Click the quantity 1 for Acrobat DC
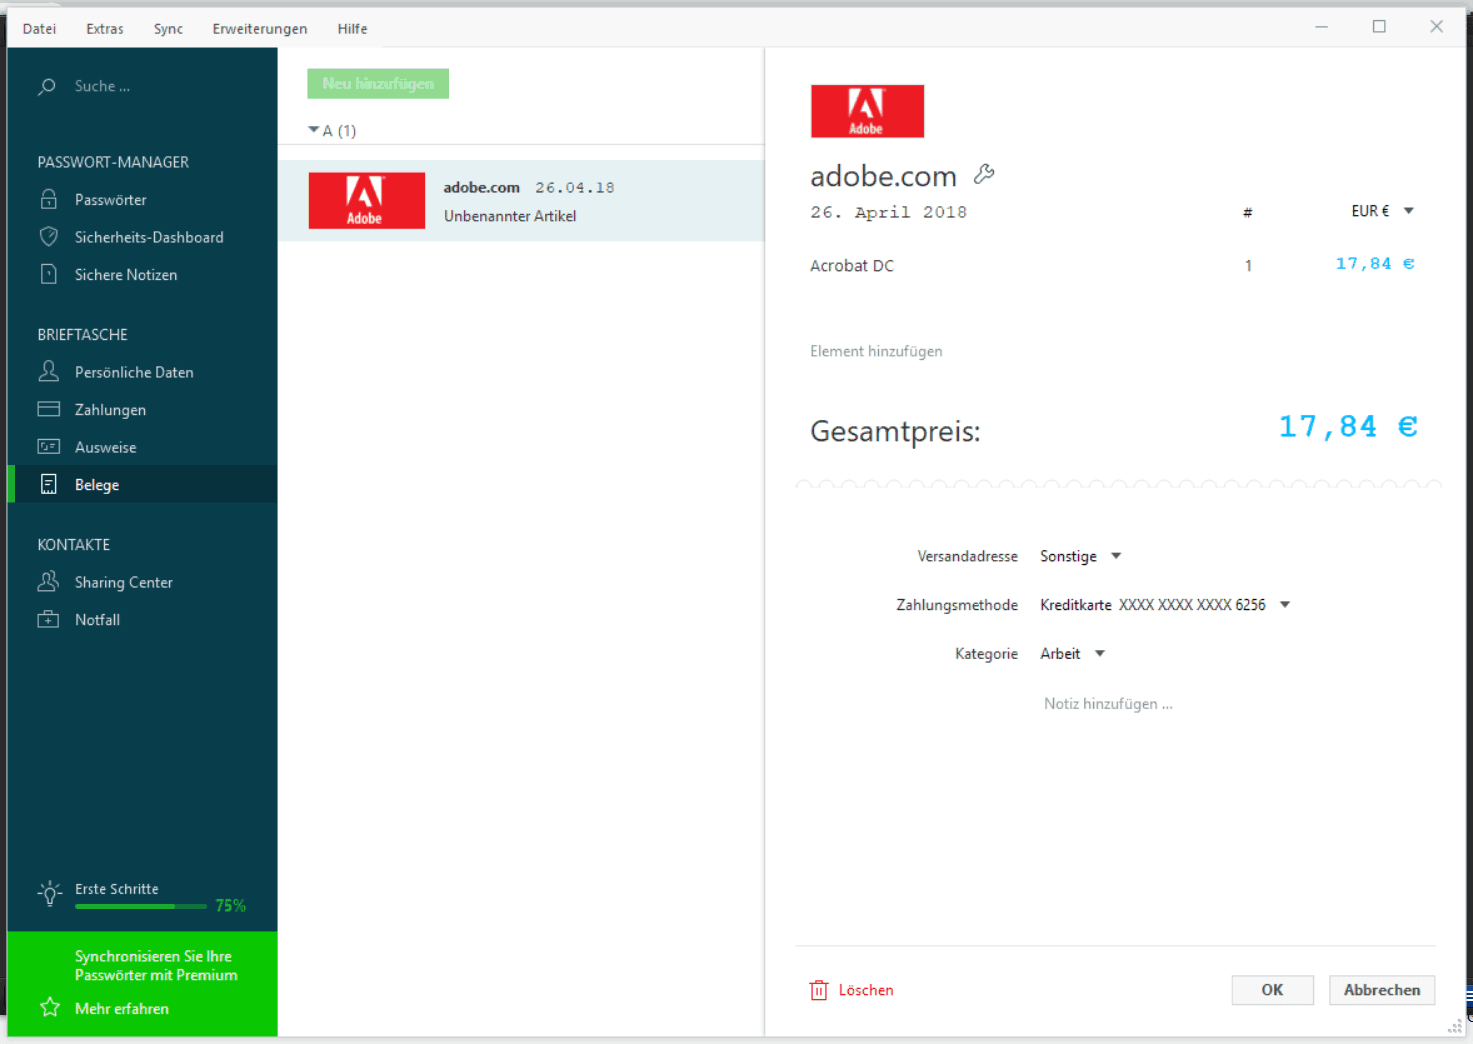This screenshot has width=1473, height=1044. tap(1248, 266)
